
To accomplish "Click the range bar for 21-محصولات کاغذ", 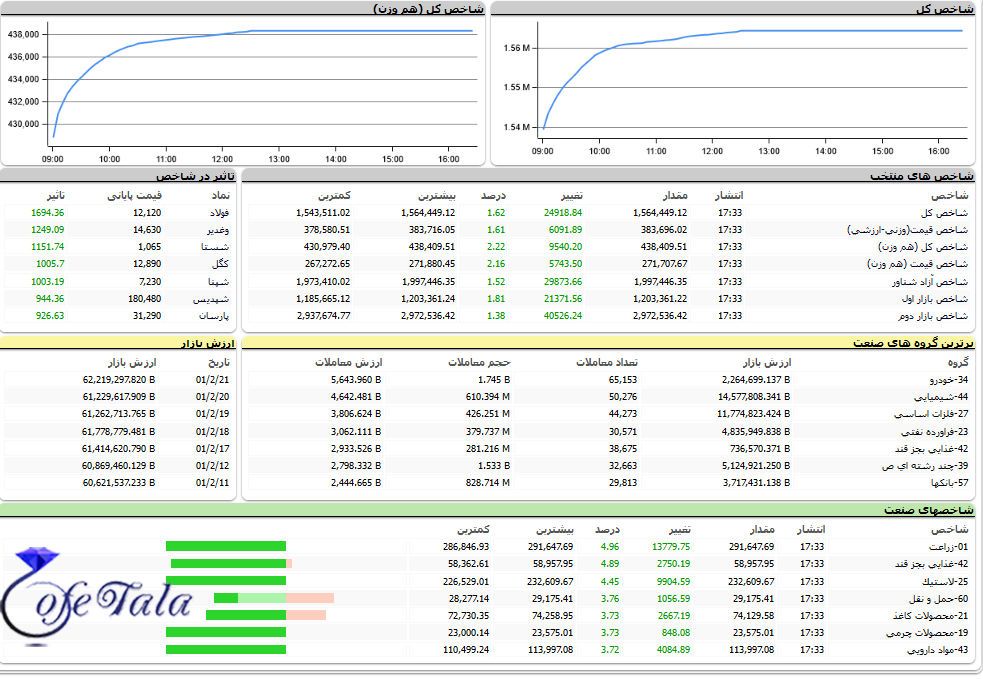I will pyautogui.click(x=246, y=615).
